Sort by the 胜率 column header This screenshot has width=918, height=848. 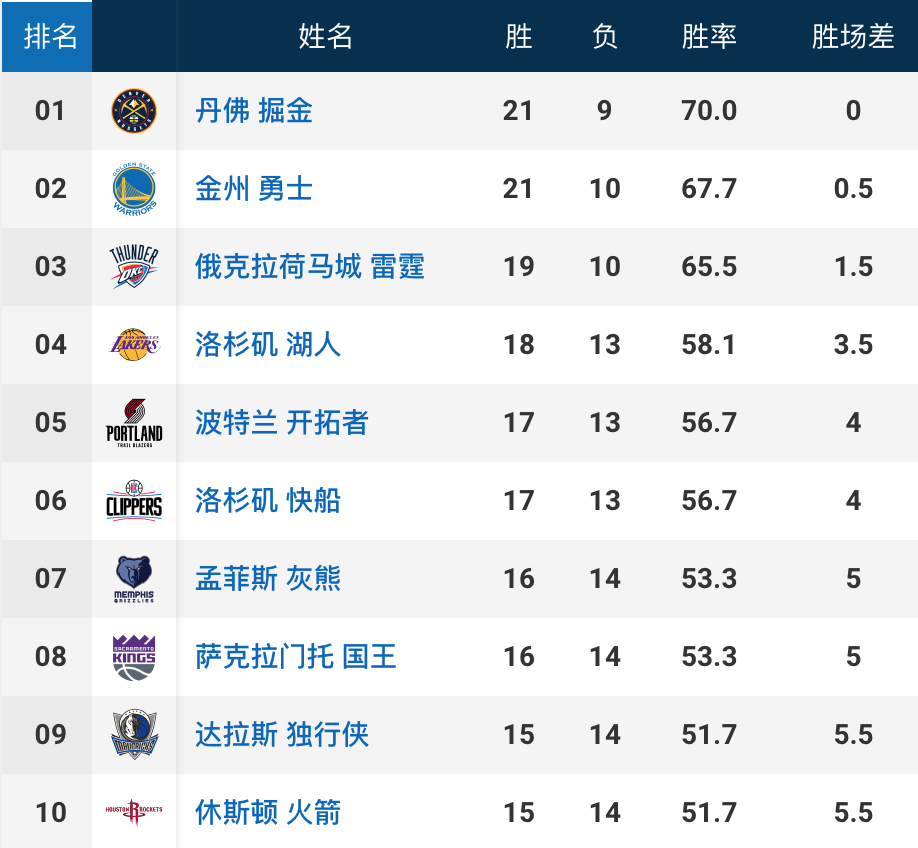(709, 37)
